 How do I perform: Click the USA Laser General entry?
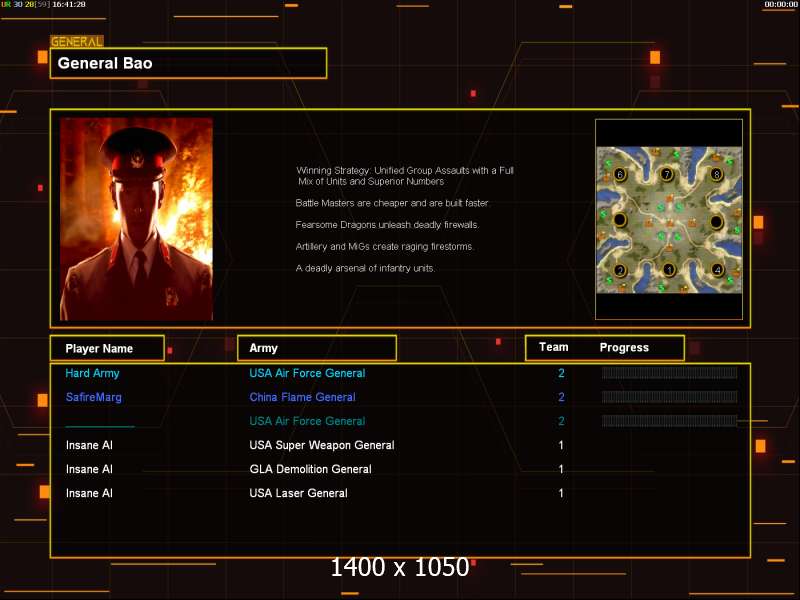tap(298, 493)
